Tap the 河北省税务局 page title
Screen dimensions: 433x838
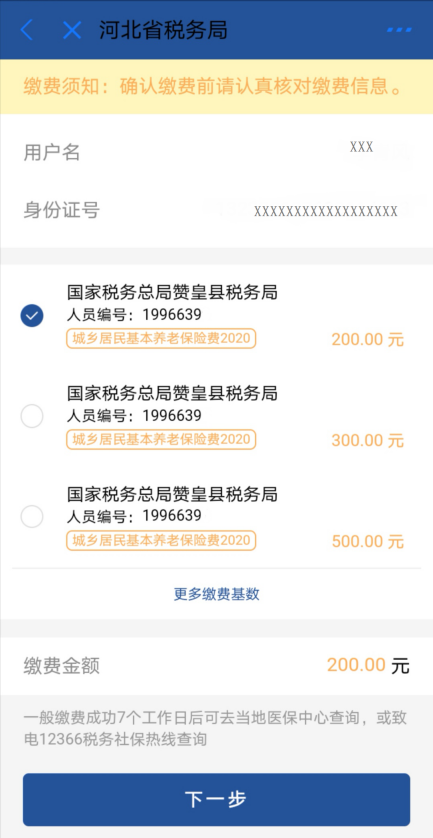click(164, 30)
